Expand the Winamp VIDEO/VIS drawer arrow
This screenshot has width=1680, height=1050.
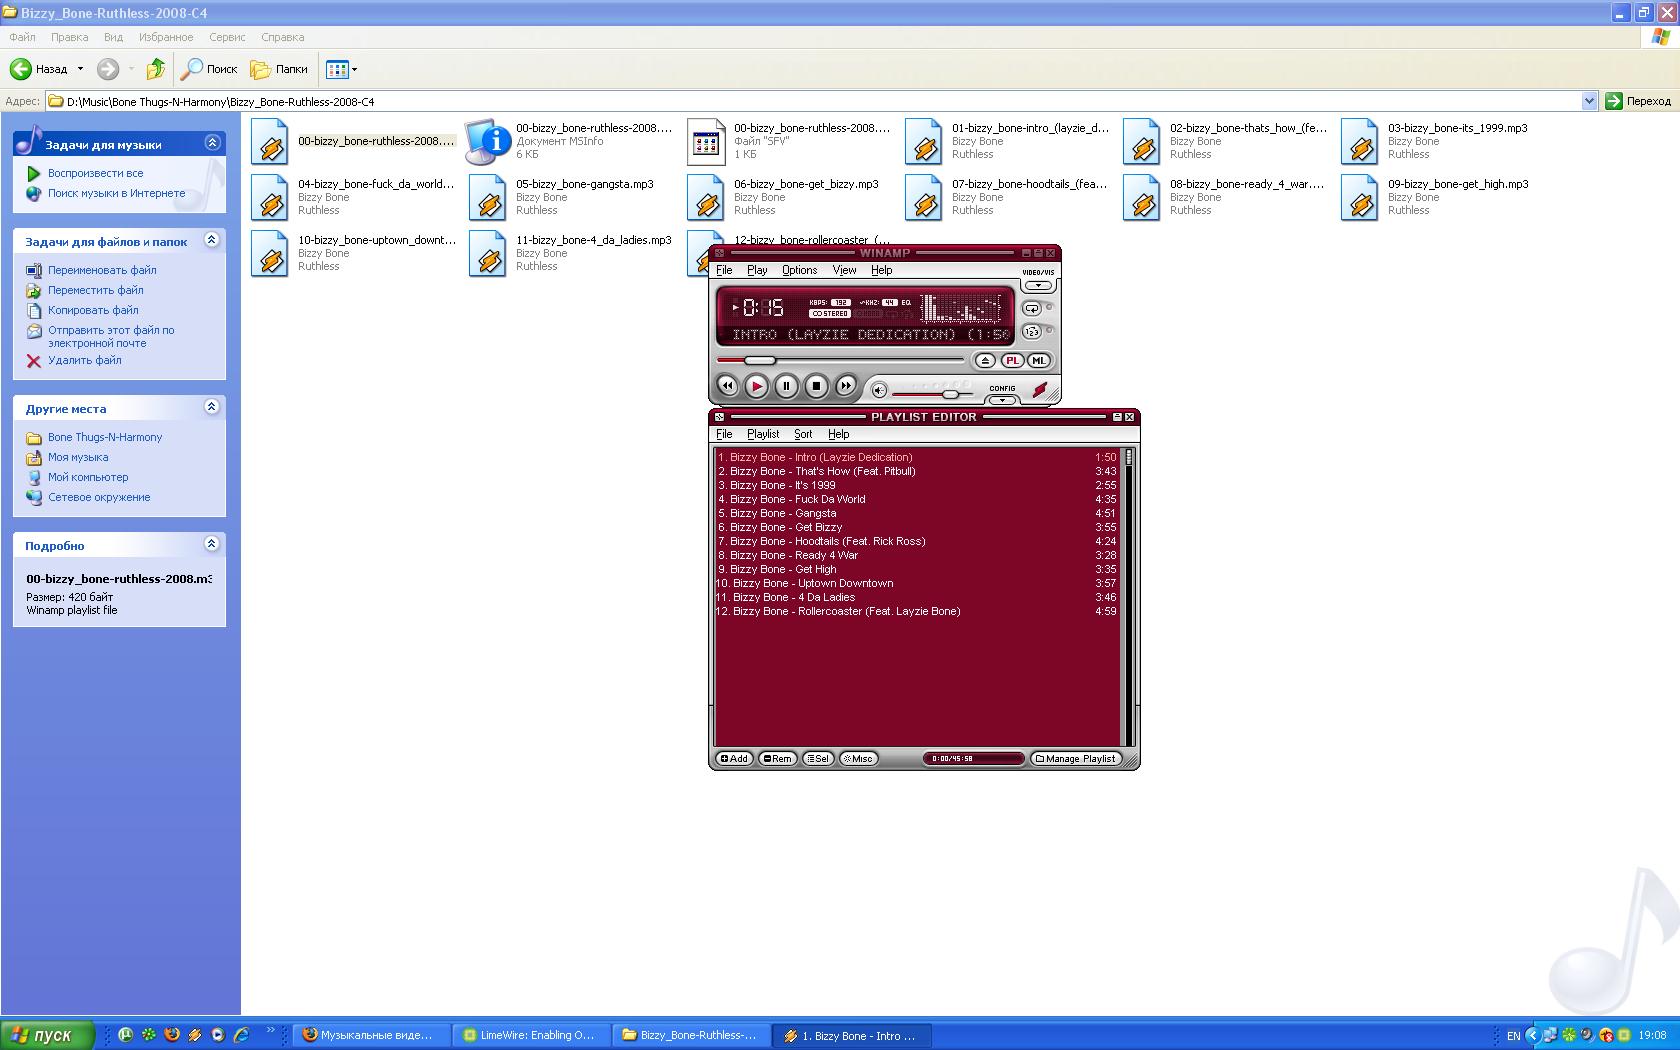click(1038, 285)
